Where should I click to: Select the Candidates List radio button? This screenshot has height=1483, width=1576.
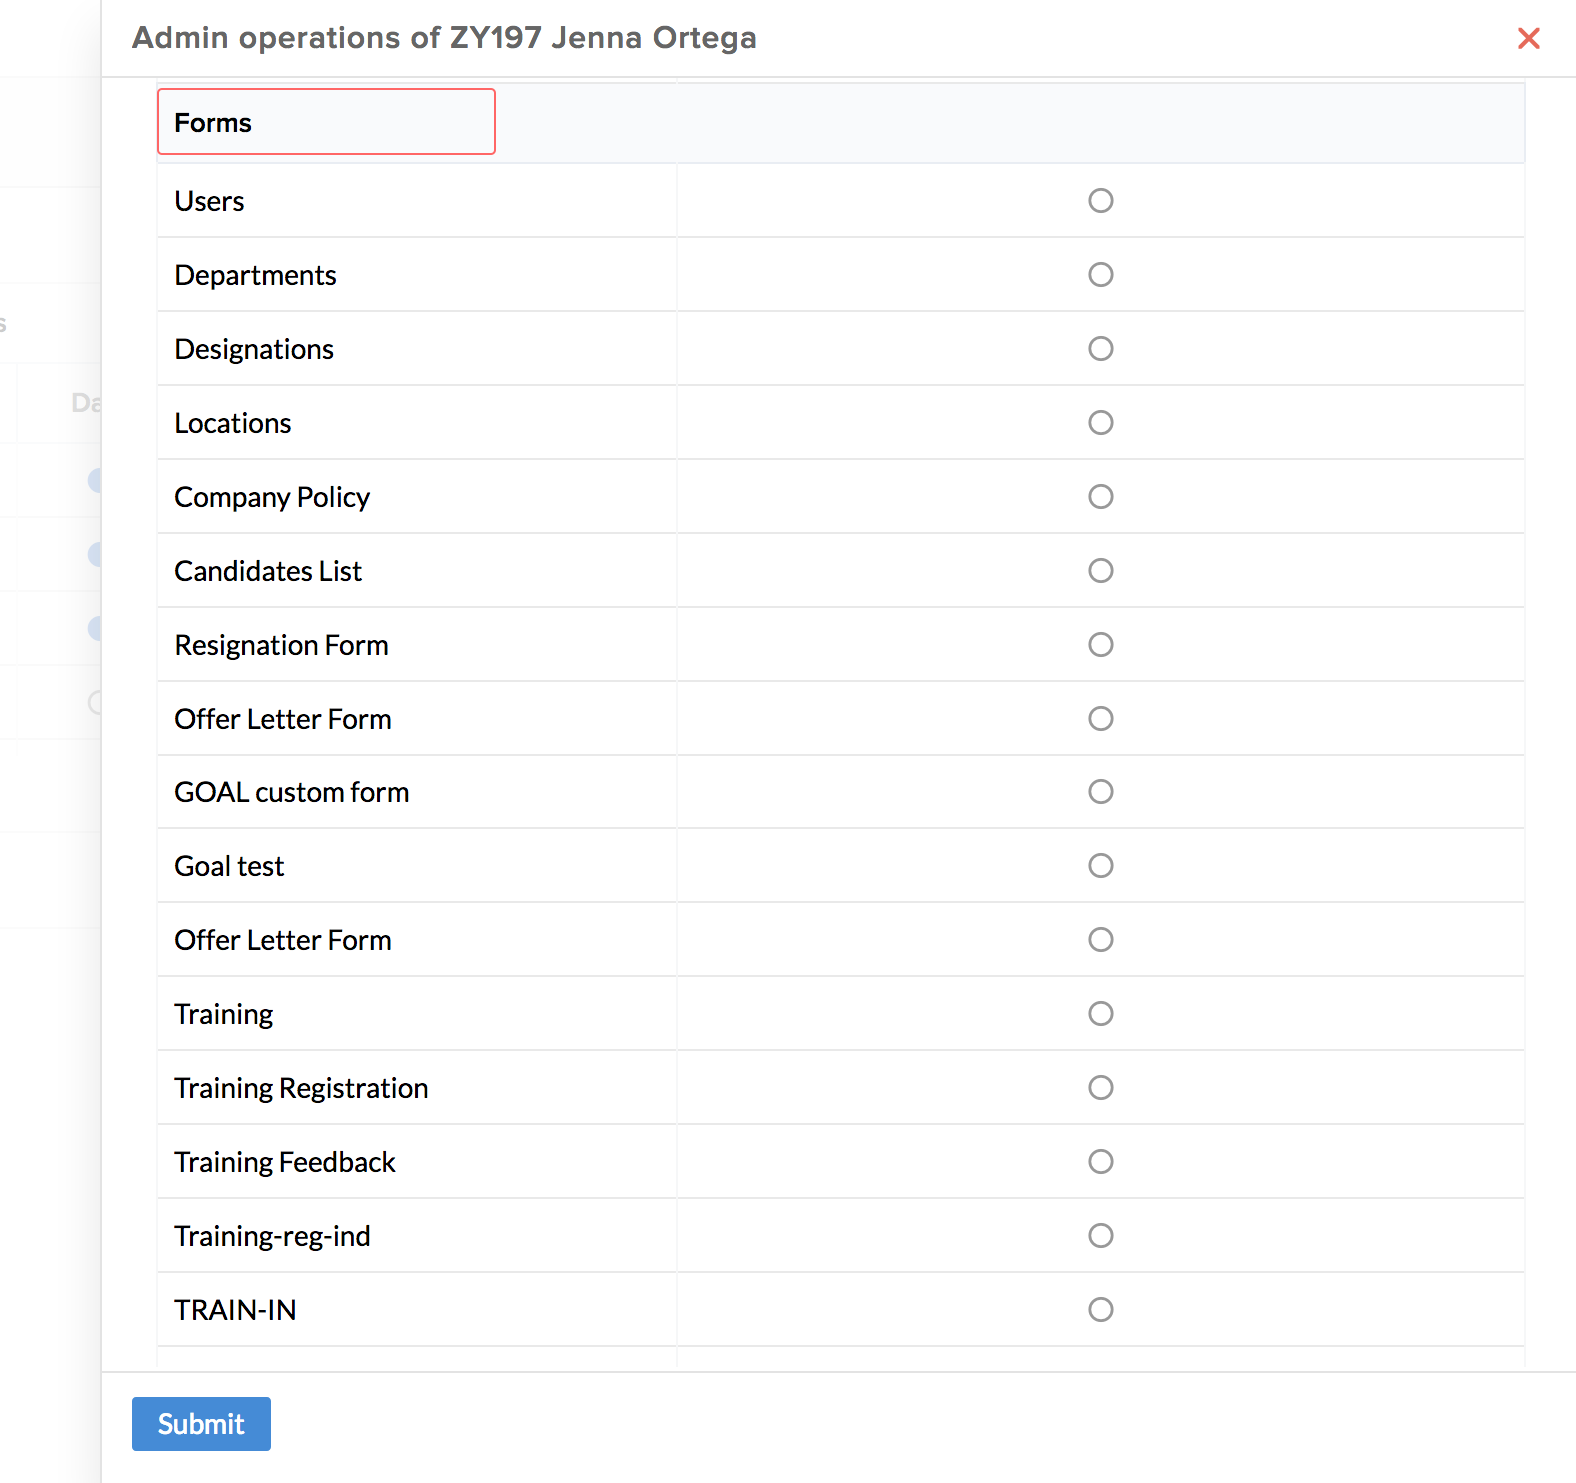[1100, 571]
